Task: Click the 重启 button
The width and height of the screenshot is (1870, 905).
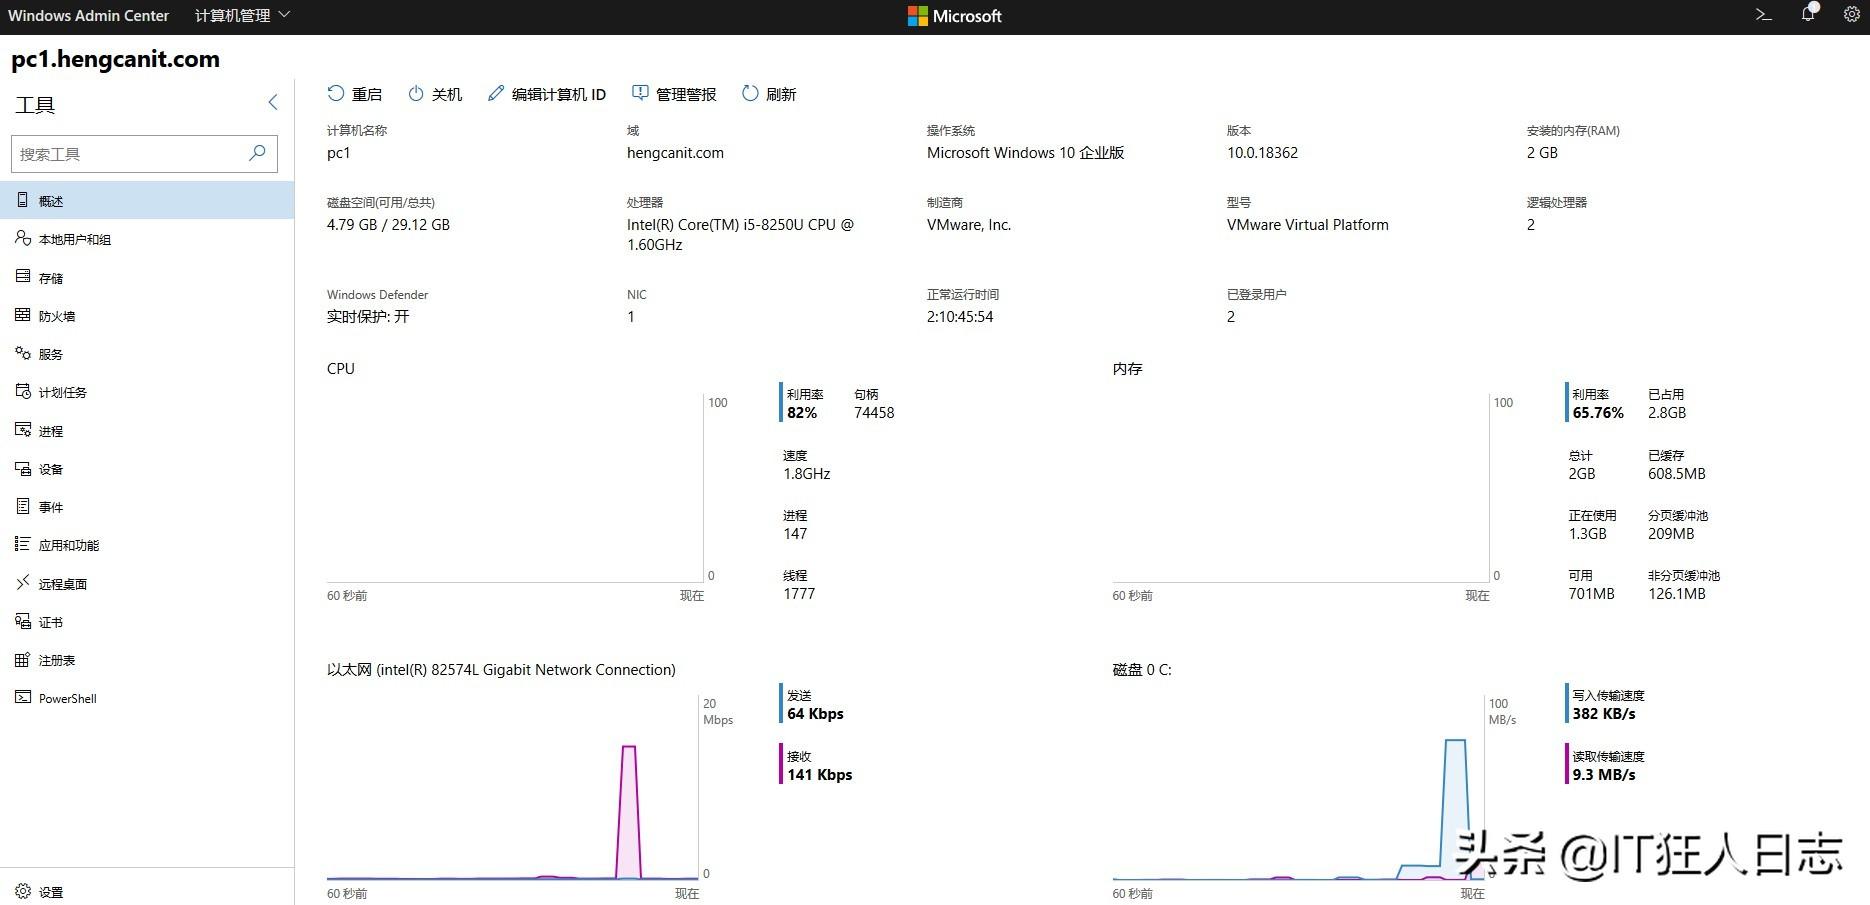Action: 354,94
